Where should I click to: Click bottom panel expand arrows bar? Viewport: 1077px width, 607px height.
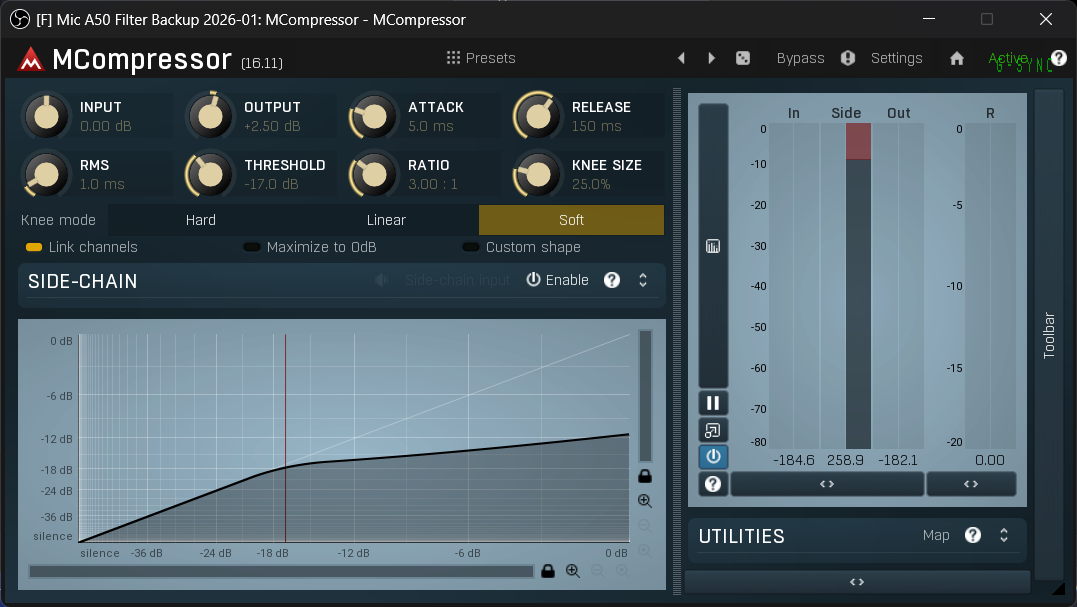tap(857, 582)
